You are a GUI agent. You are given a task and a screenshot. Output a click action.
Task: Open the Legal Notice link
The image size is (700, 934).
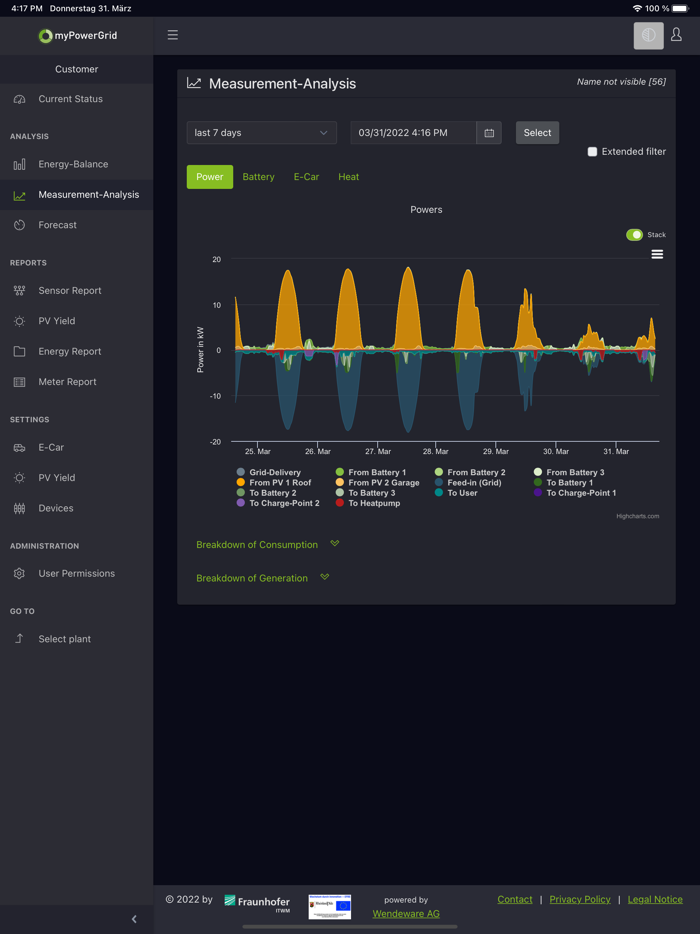pos(655,899)
